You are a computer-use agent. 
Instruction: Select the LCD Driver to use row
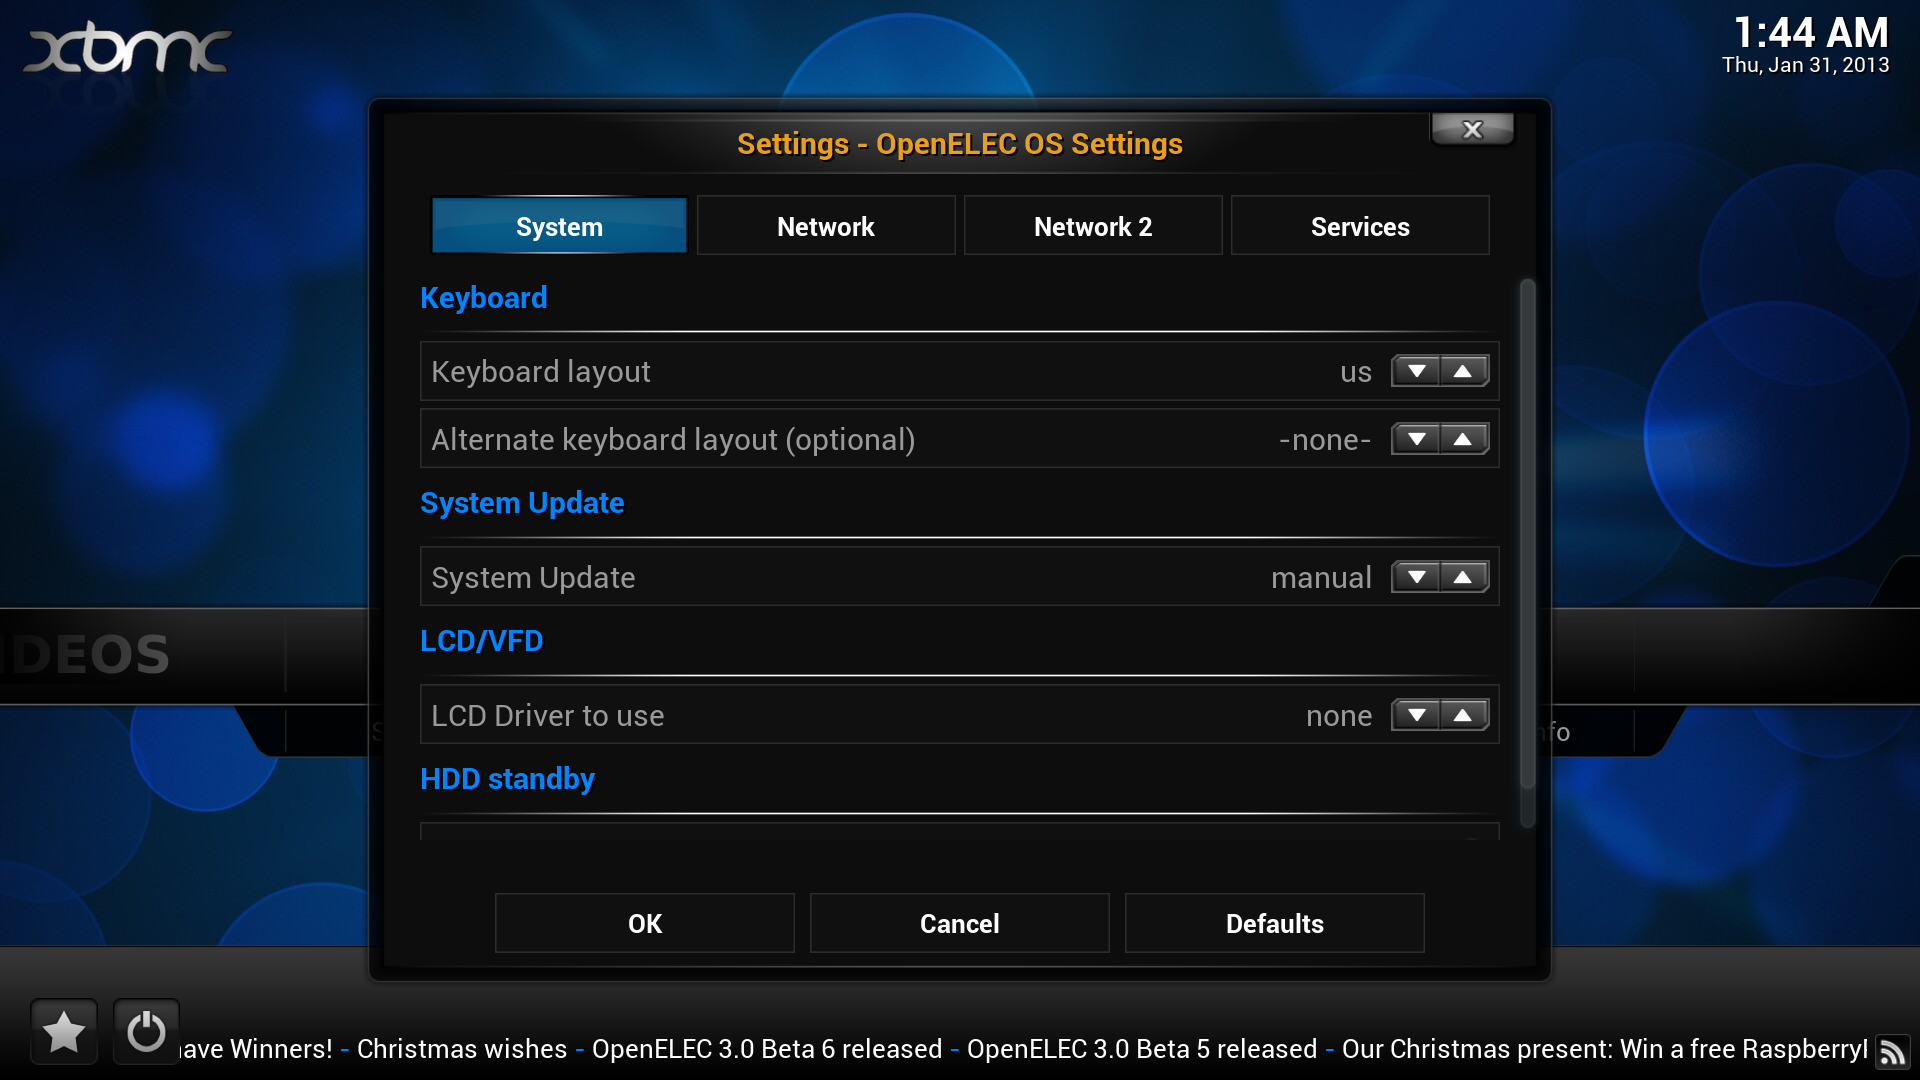[x=960, y=715]
